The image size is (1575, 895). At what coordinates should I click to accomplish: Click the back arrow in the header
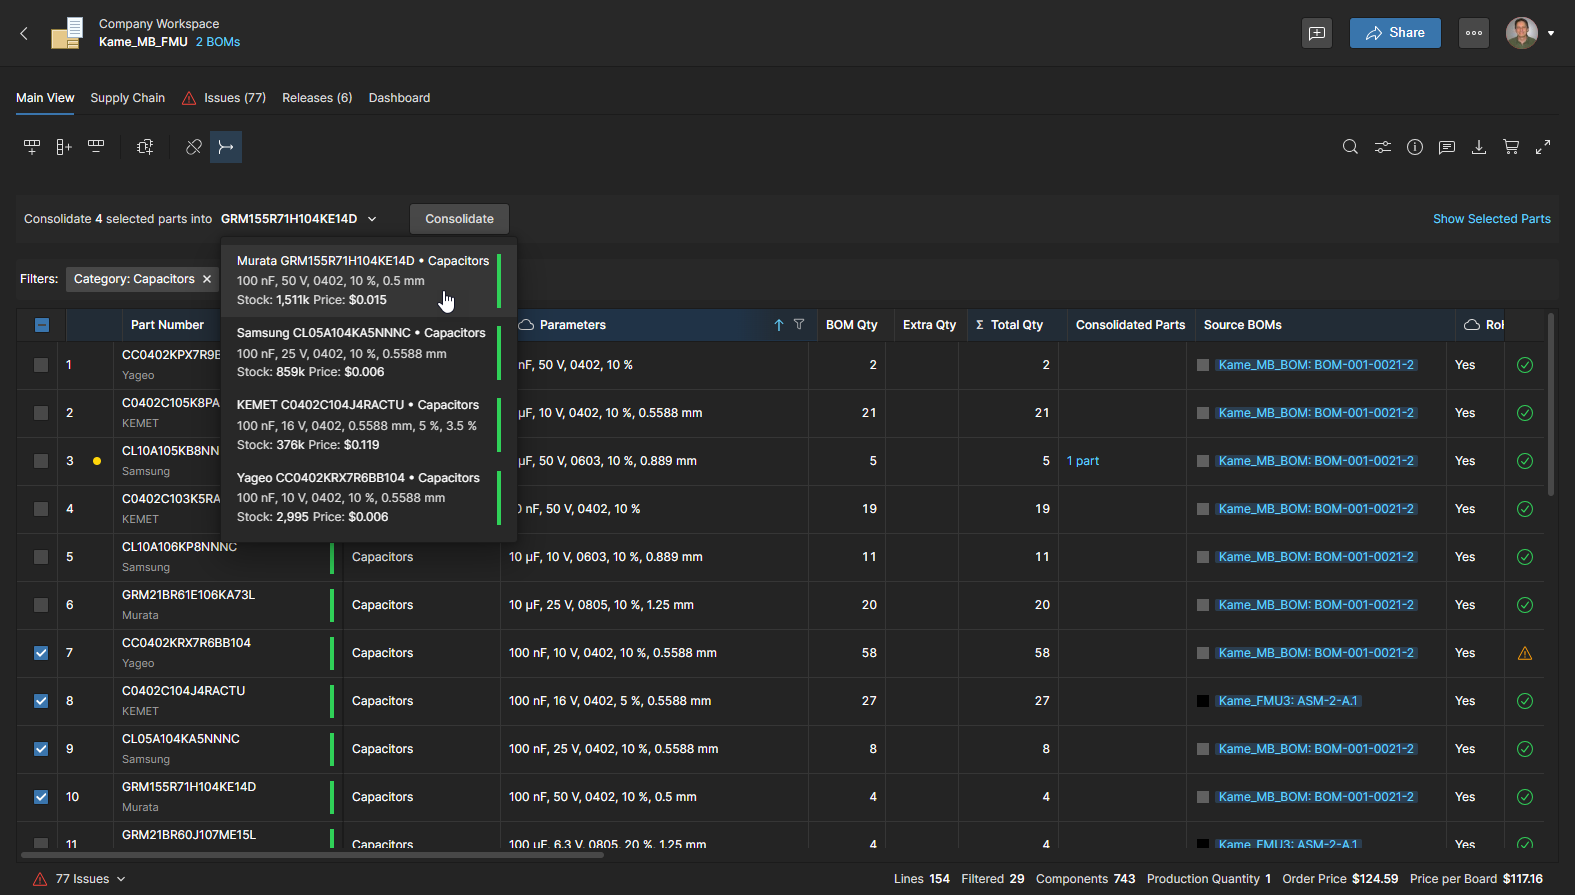[x=24, y=33]
